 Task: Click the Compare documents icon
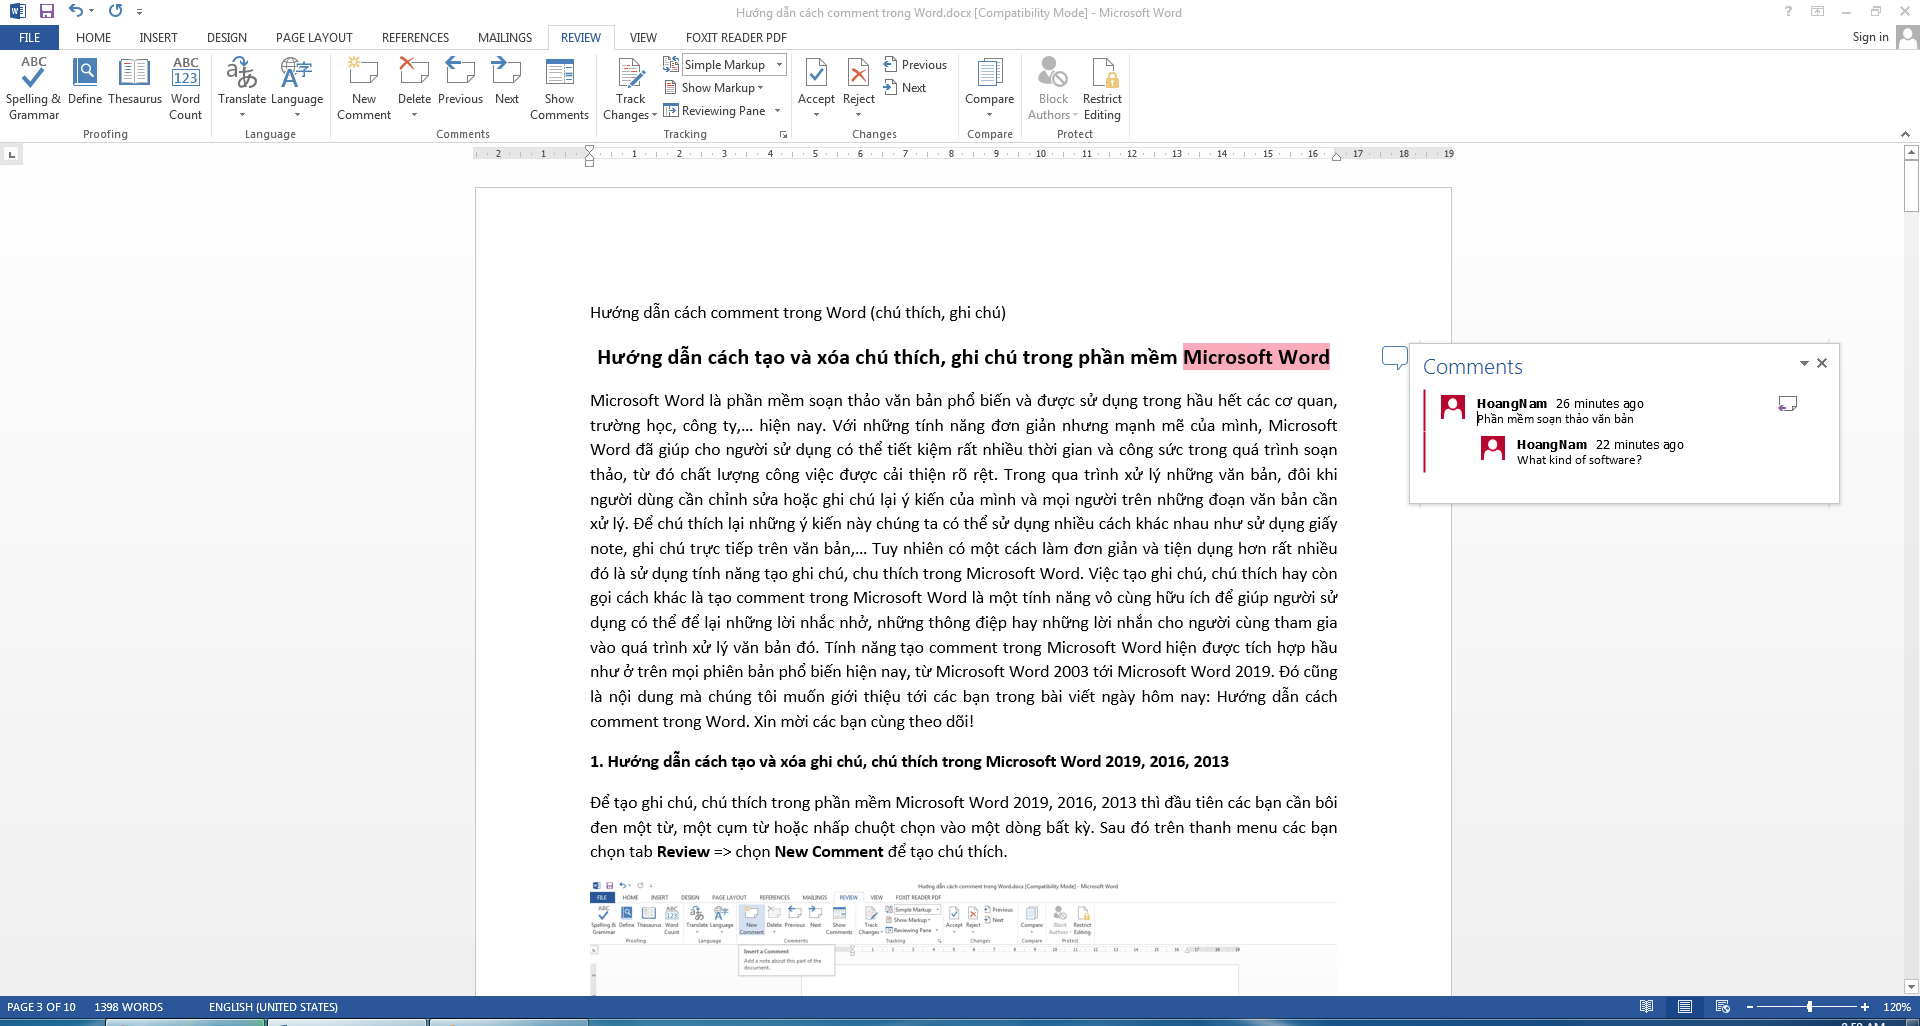[989, 76]
